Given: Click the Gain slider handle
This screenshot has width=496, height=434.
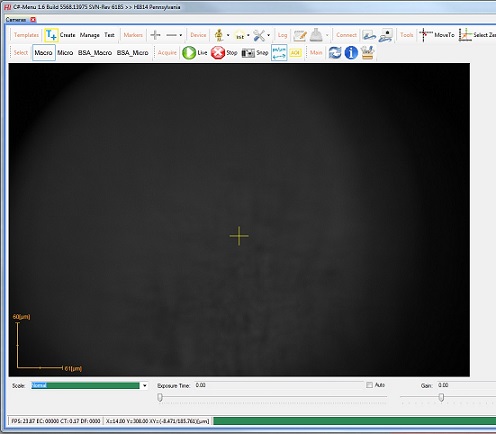Looking at the screenshot, I should pyautogui.click(x=441, y=397).
